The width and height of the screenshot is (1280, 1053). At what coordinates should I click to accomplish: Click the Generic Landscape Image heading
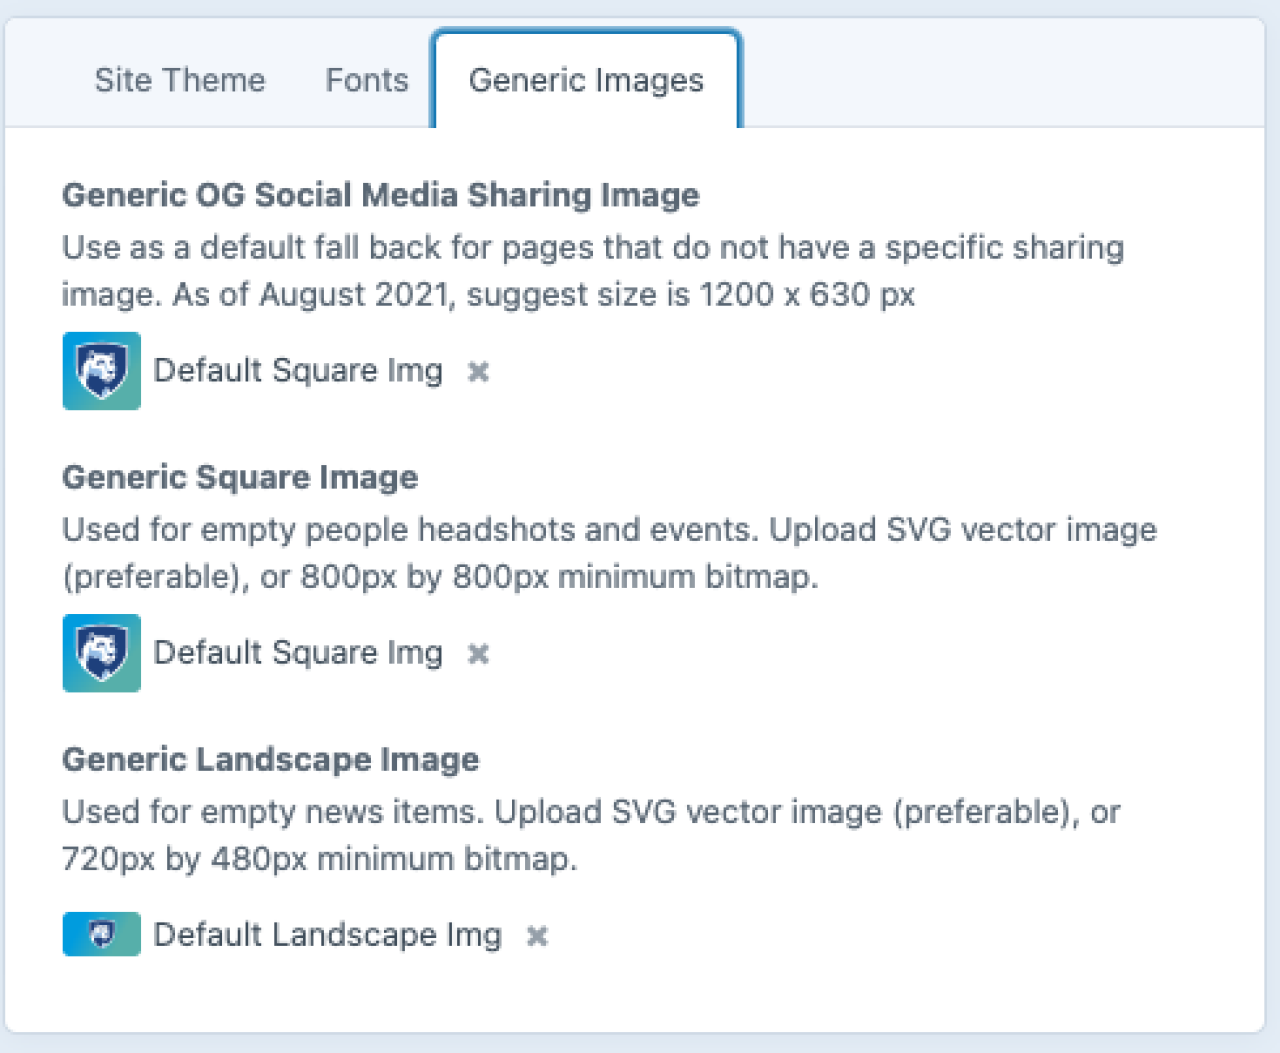(x=271, y=759)
